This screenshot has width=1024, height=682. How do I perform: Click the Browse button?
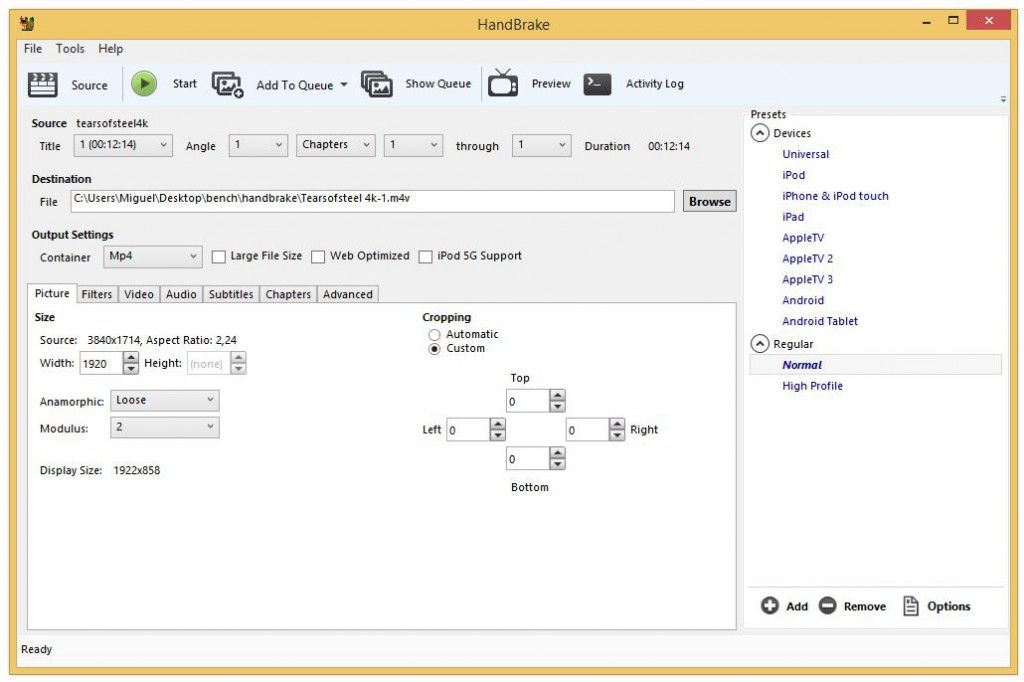[x=710, y=201]
